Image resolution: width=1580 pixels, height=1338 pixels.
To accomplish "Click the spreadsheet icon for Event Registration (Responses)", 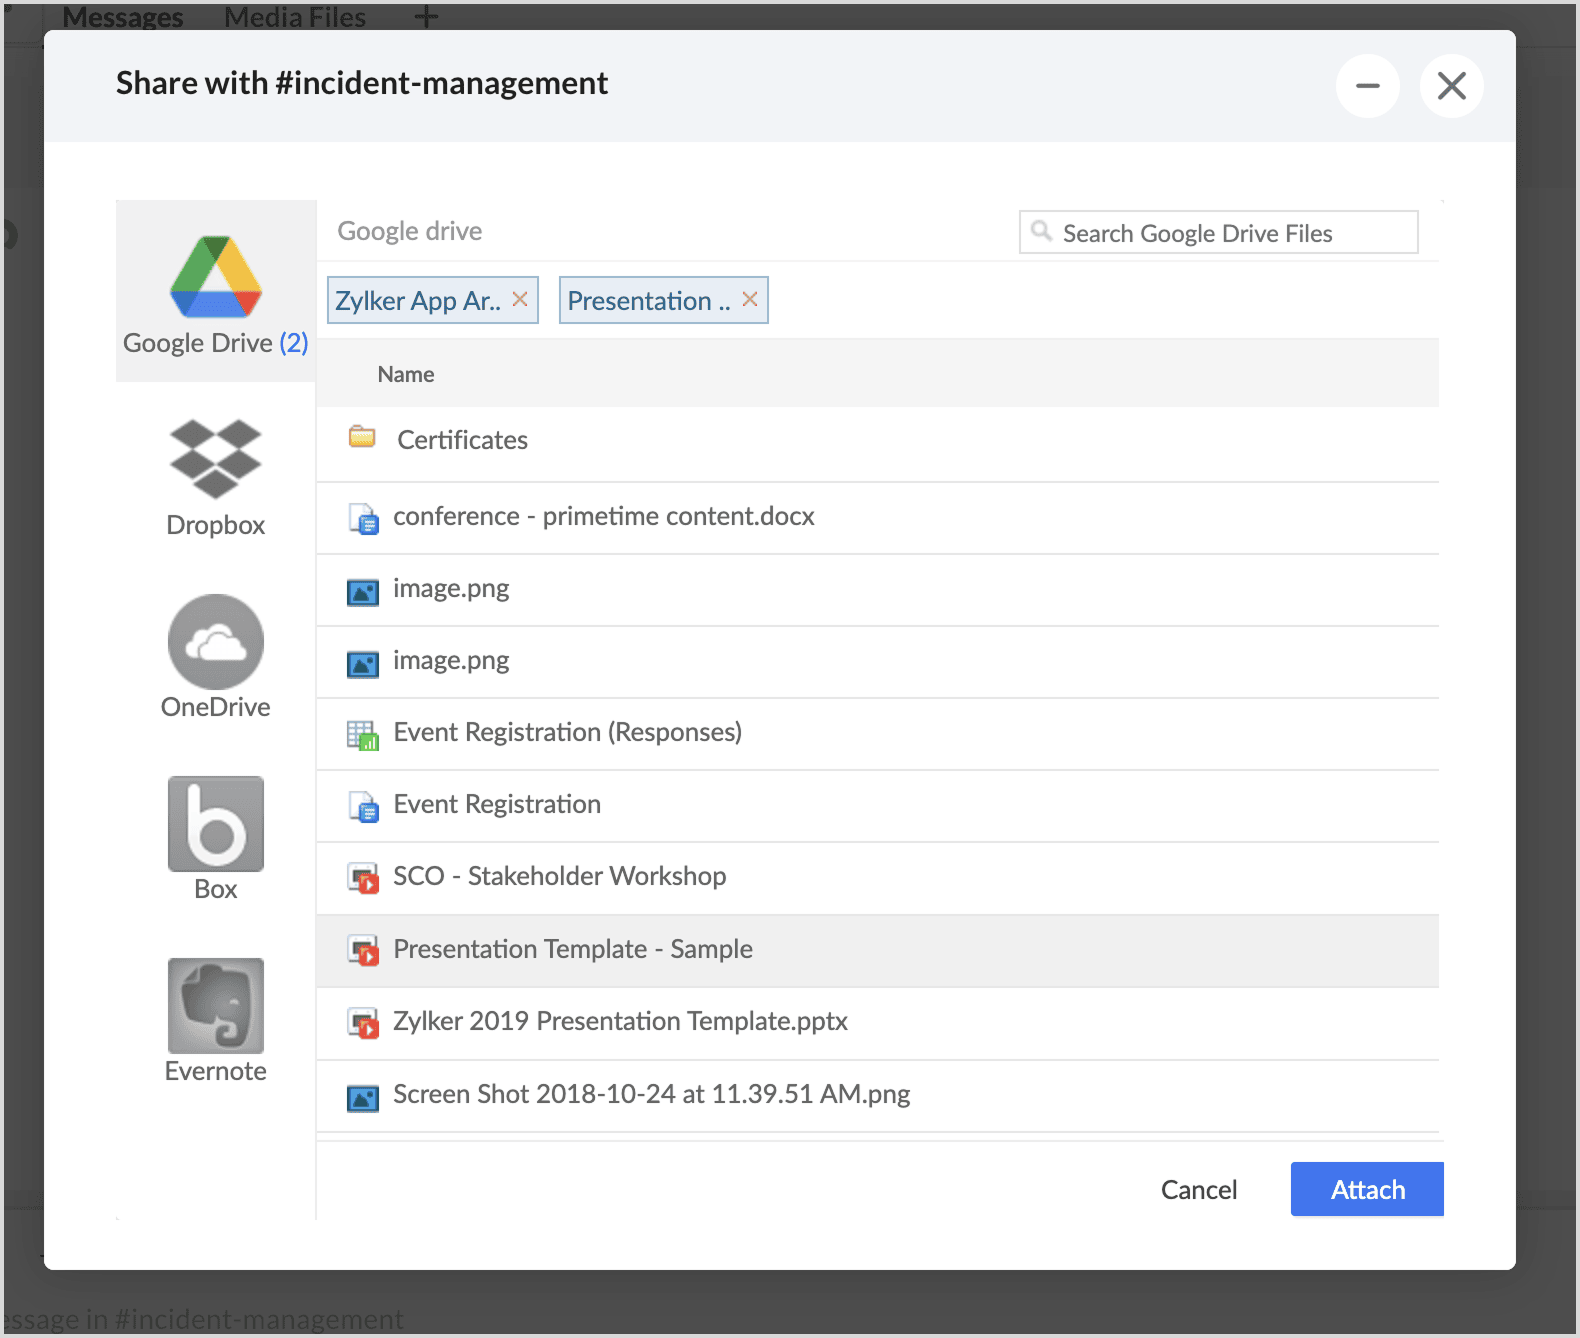I will click(x=363, y=735).
